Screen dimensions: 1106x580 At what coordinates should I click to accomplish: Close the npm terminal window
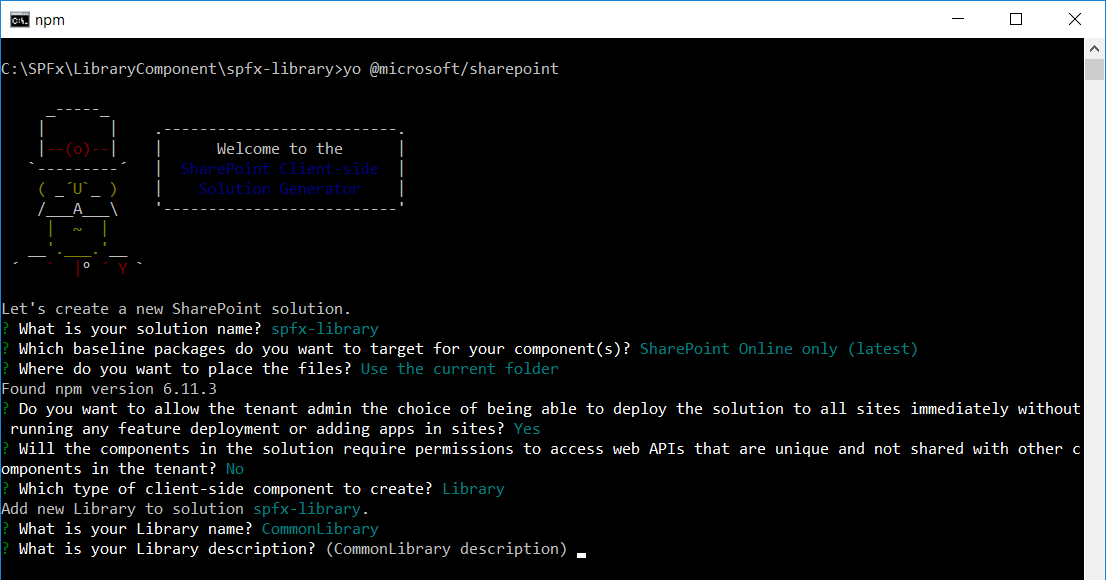click(x=1075, y=19)
